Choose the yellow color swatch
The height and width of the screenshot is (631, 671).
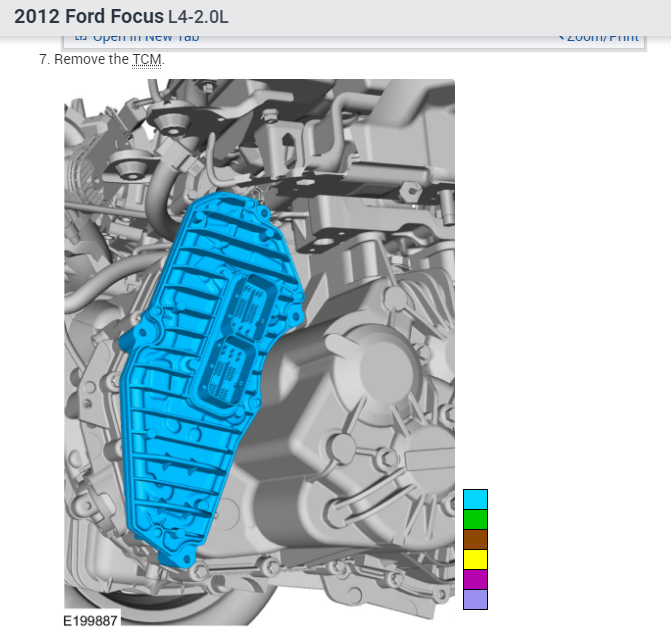tap(475, 559)
